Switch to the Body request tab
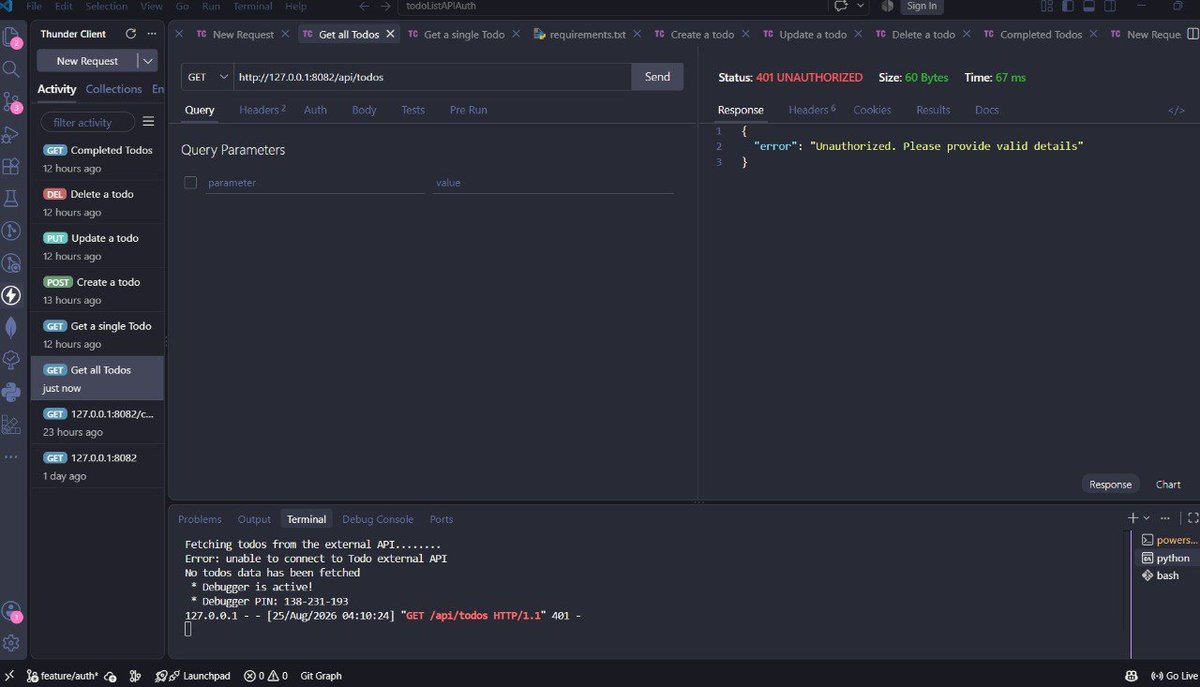The width and height of the screenshot is (1200, 687). tap(364, 110)
